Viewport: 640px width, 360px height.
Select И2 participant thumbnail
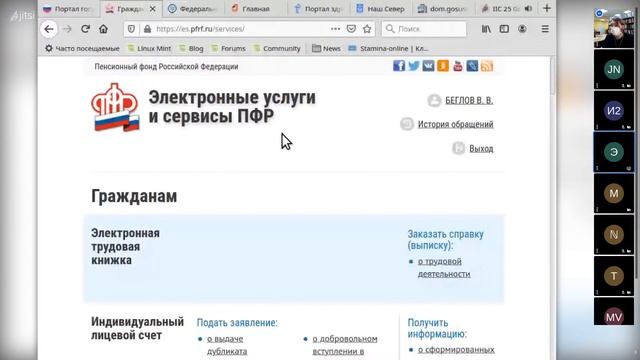click(614, 111)
